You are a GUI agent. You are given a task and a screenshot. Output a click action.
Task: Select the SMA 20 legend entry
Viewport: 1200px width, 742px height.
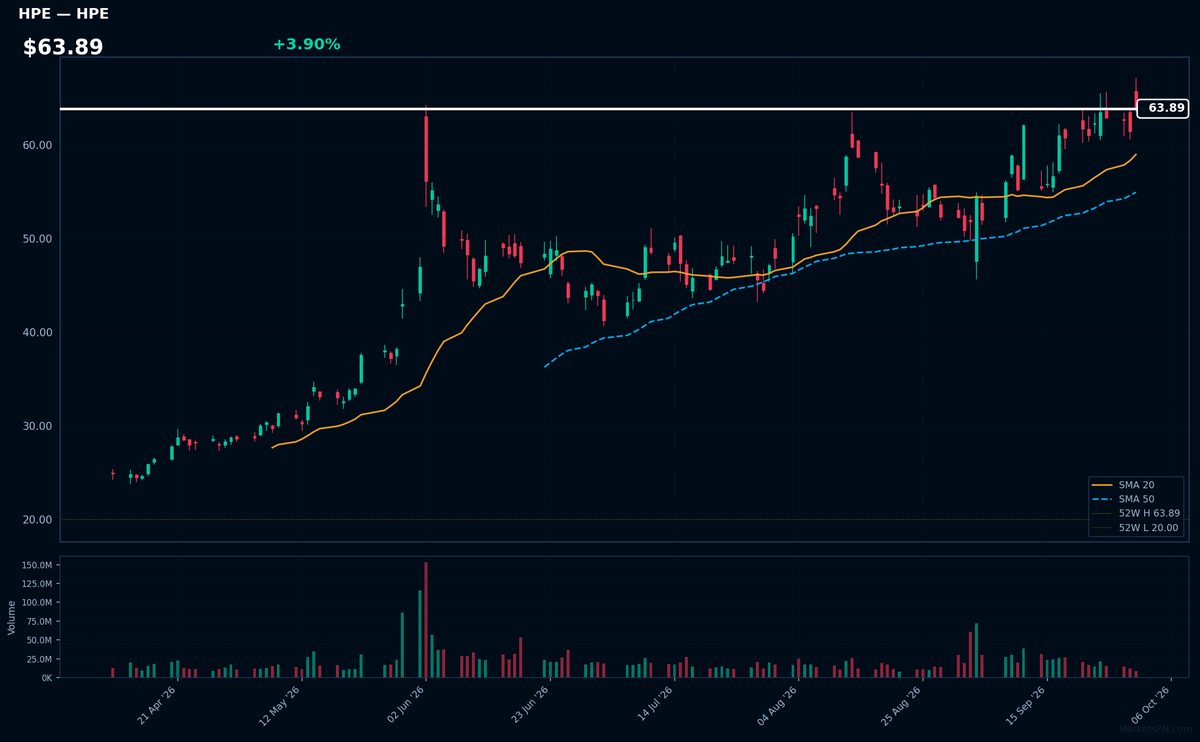[x=1136, y=485]
